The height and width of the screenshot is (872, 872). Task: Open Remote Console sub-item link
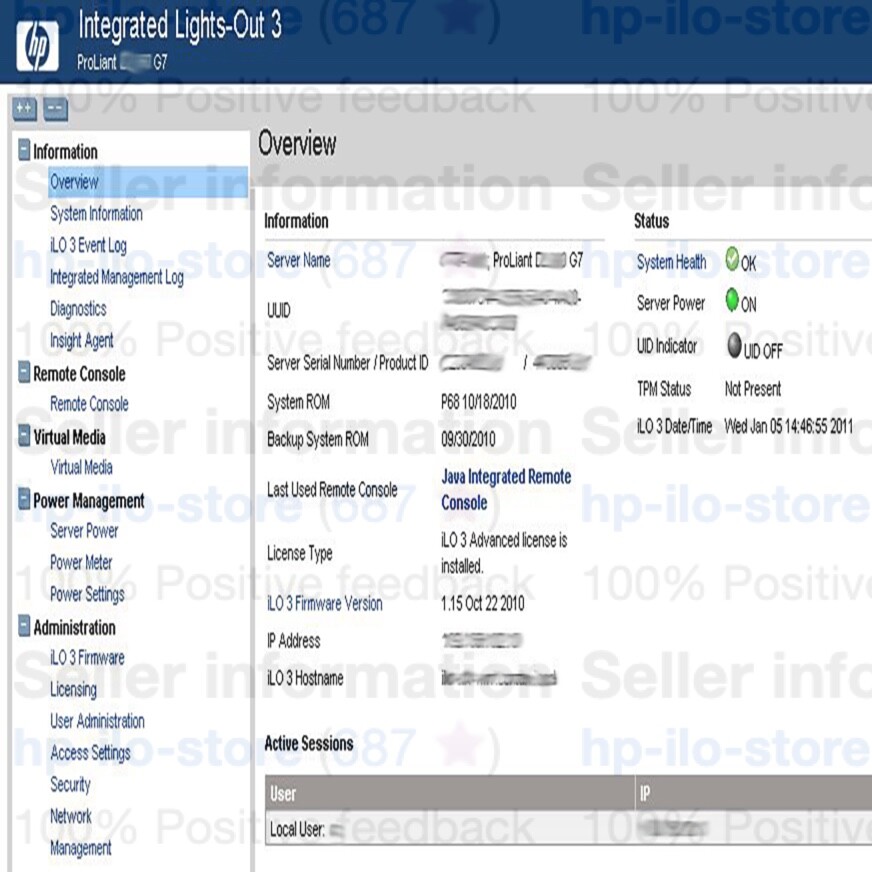click(89, 404)
